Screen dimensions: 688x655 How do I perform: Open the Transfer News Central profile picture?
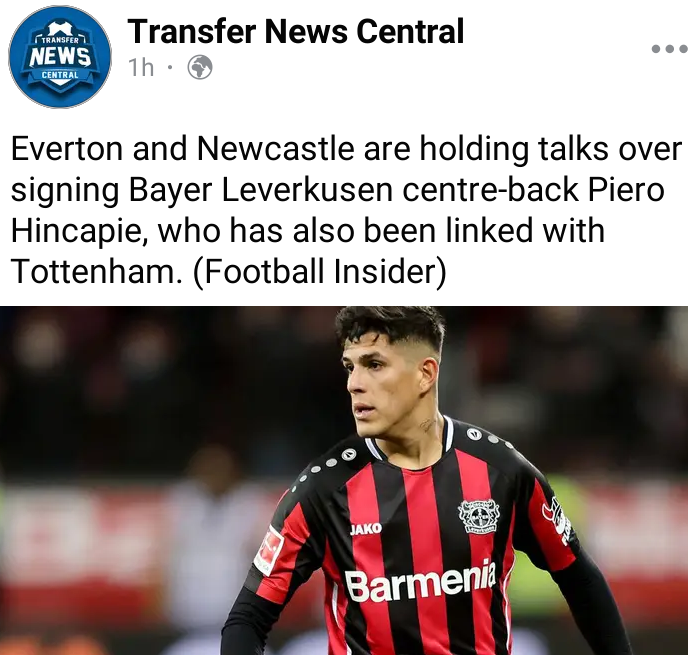(x=60, y=57)
